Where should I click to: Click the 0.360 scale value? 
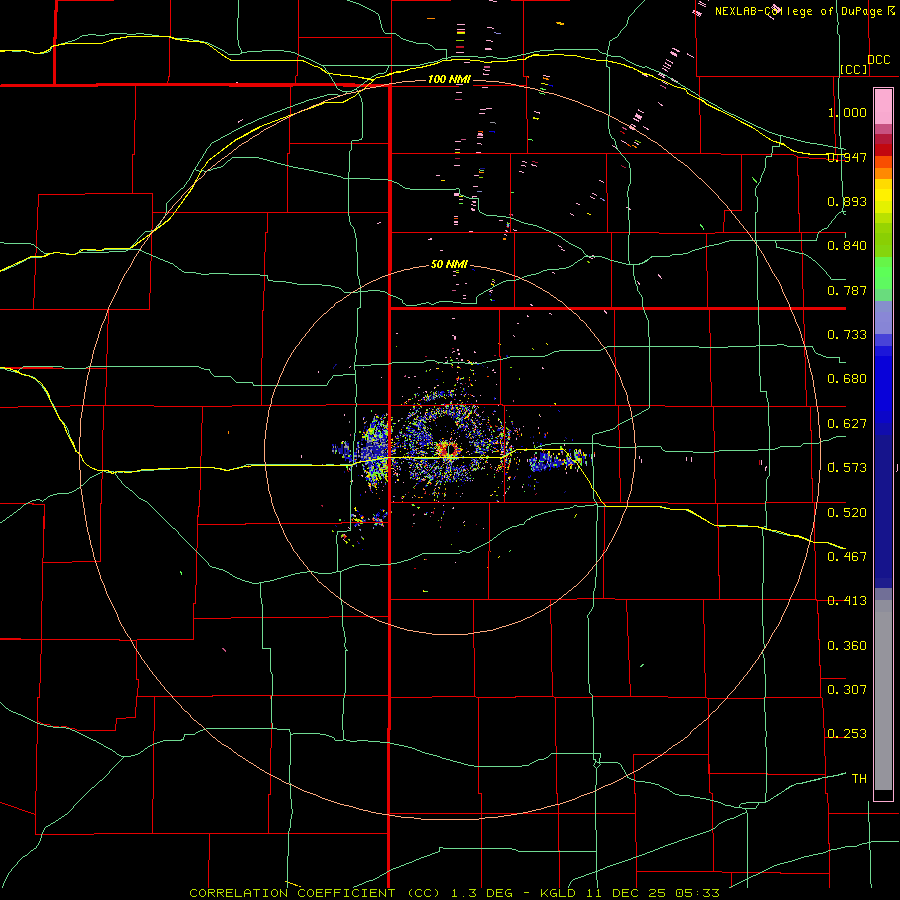coord(847,645)
